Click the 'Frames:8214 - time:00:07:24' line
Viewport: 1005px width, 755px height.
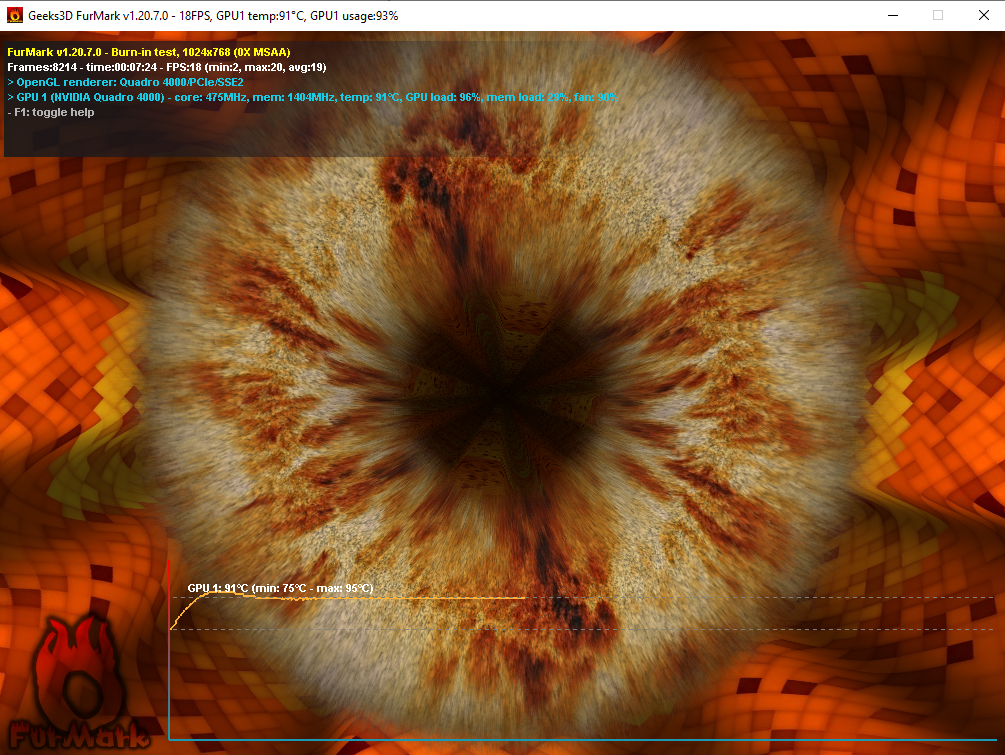(167, 67)
